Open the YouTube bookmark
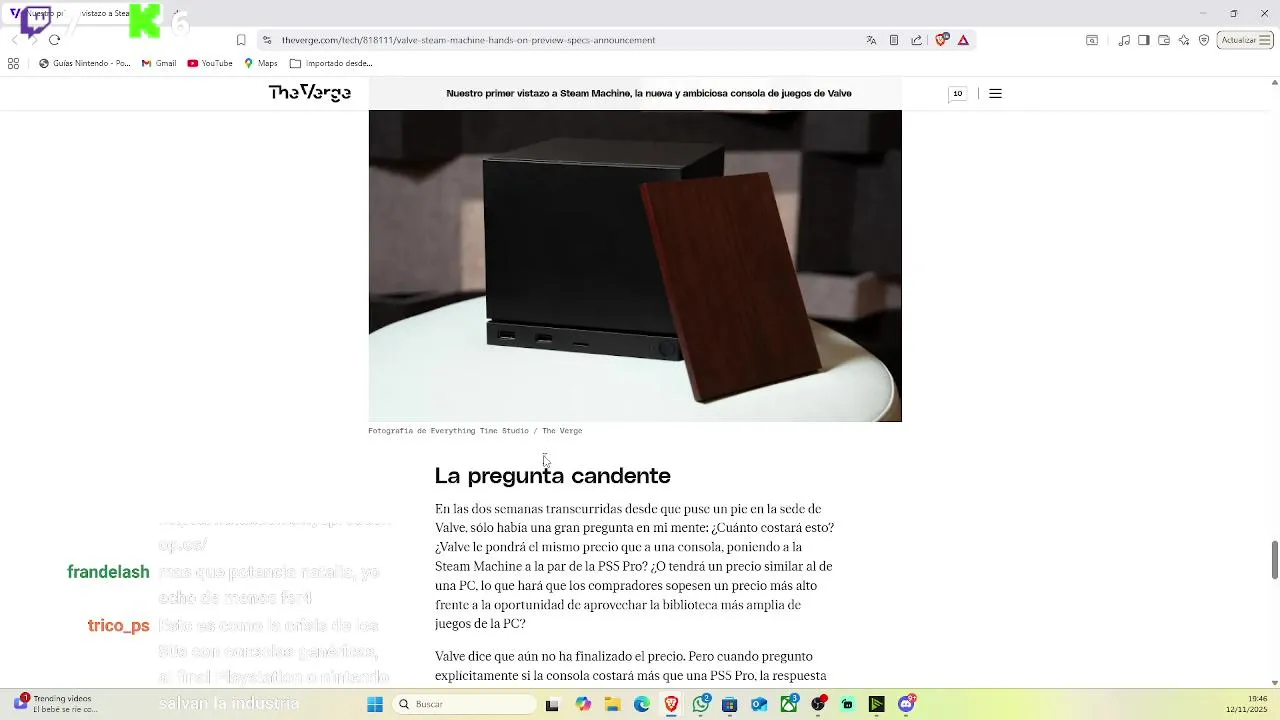The height and width of the screenshot is (720, 1280). 210,63
